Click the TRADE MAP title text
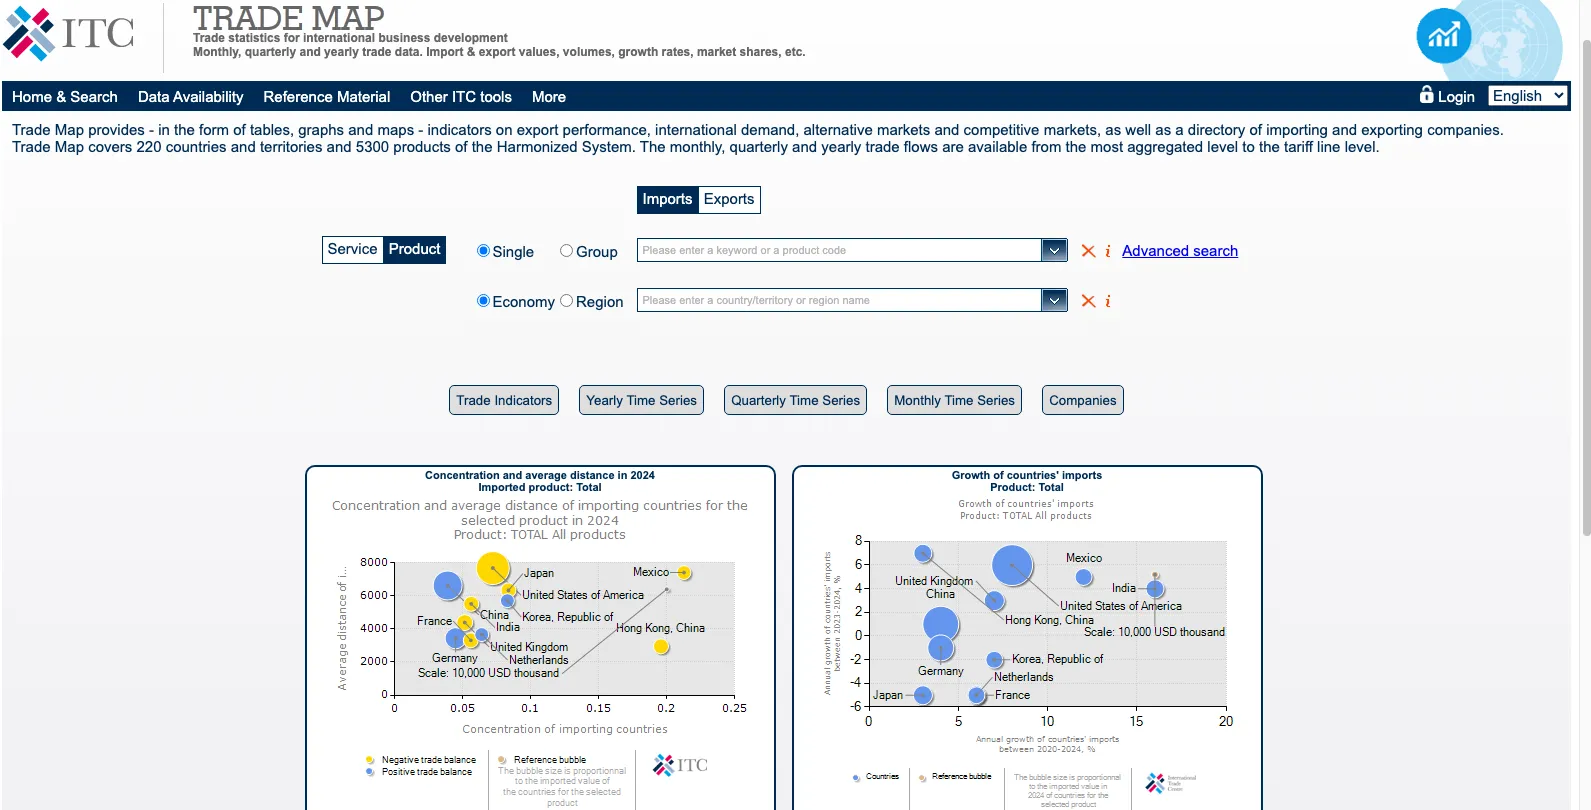 point(288,18)
